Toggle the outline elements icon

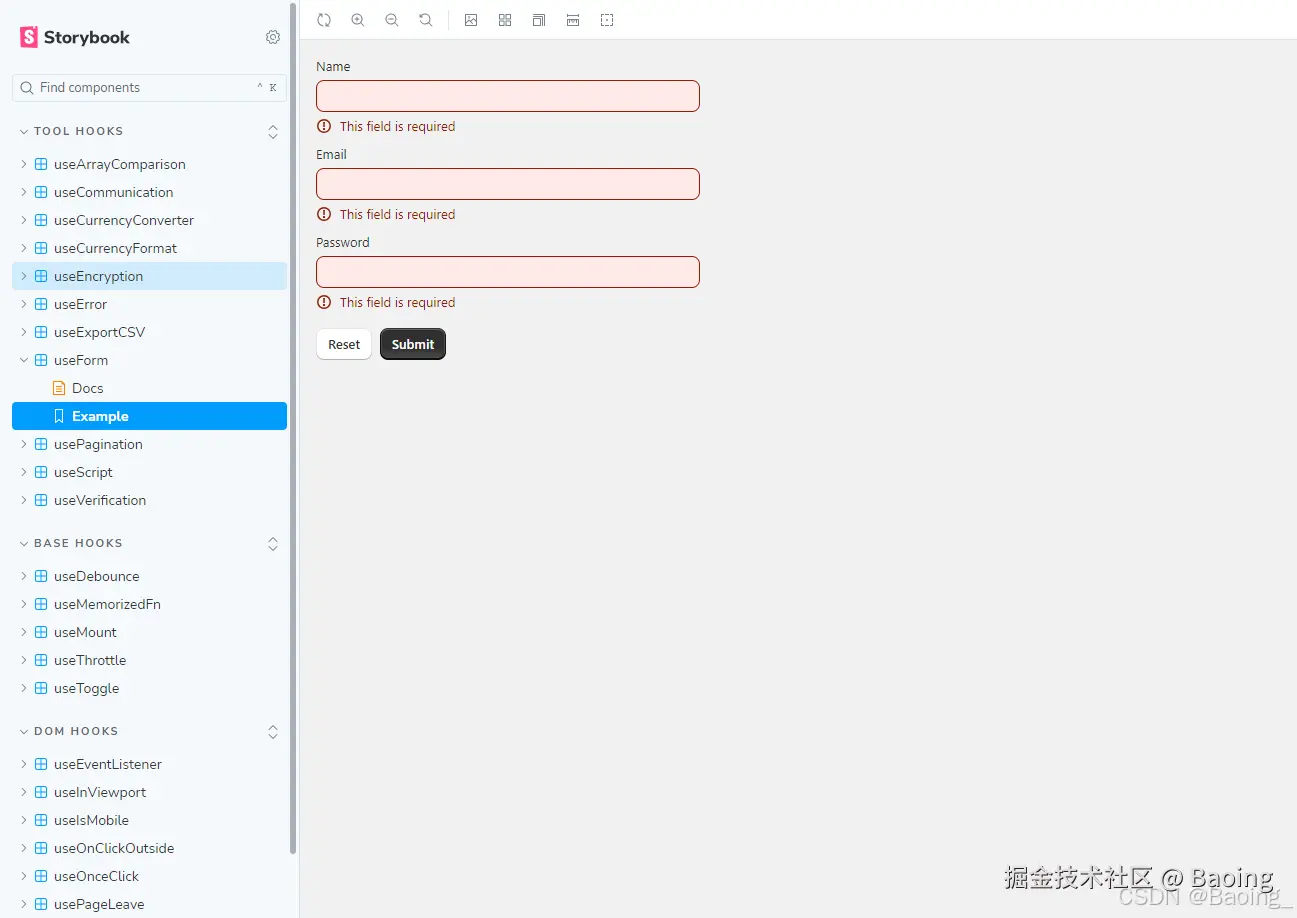click(x=607, y=19)
